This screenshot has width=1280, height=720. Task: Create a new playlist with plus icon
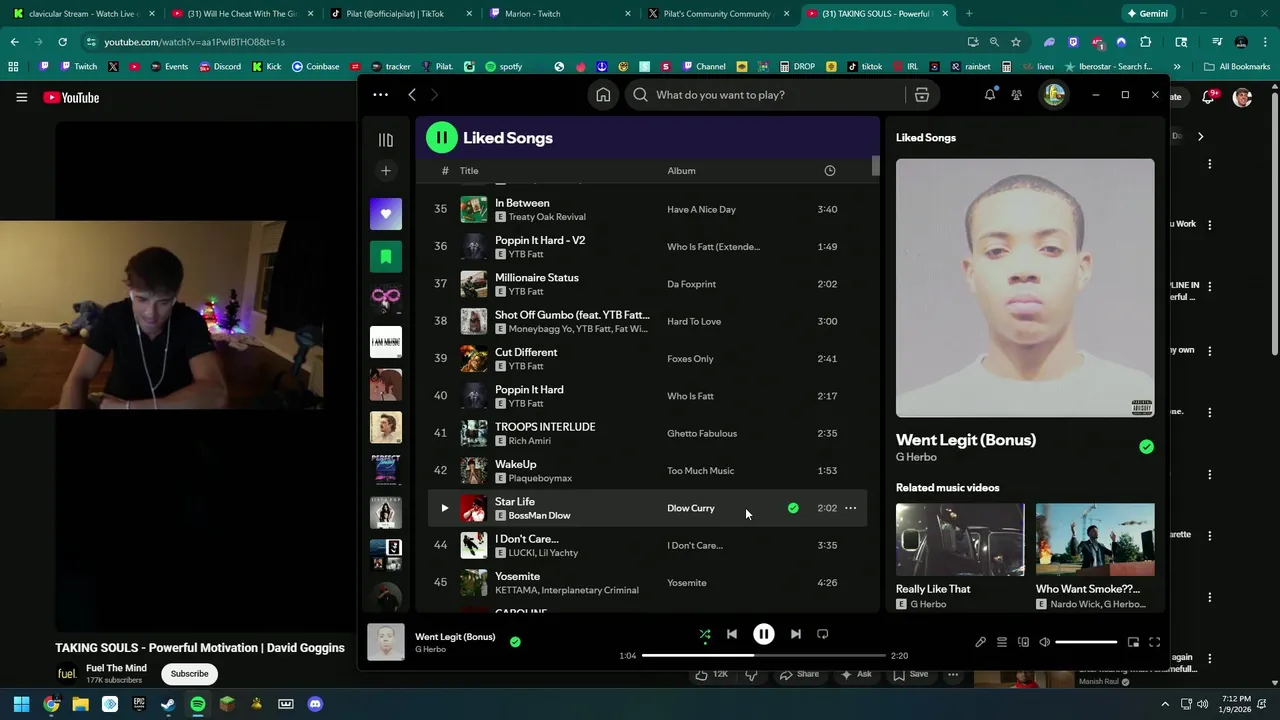(386, 171)
